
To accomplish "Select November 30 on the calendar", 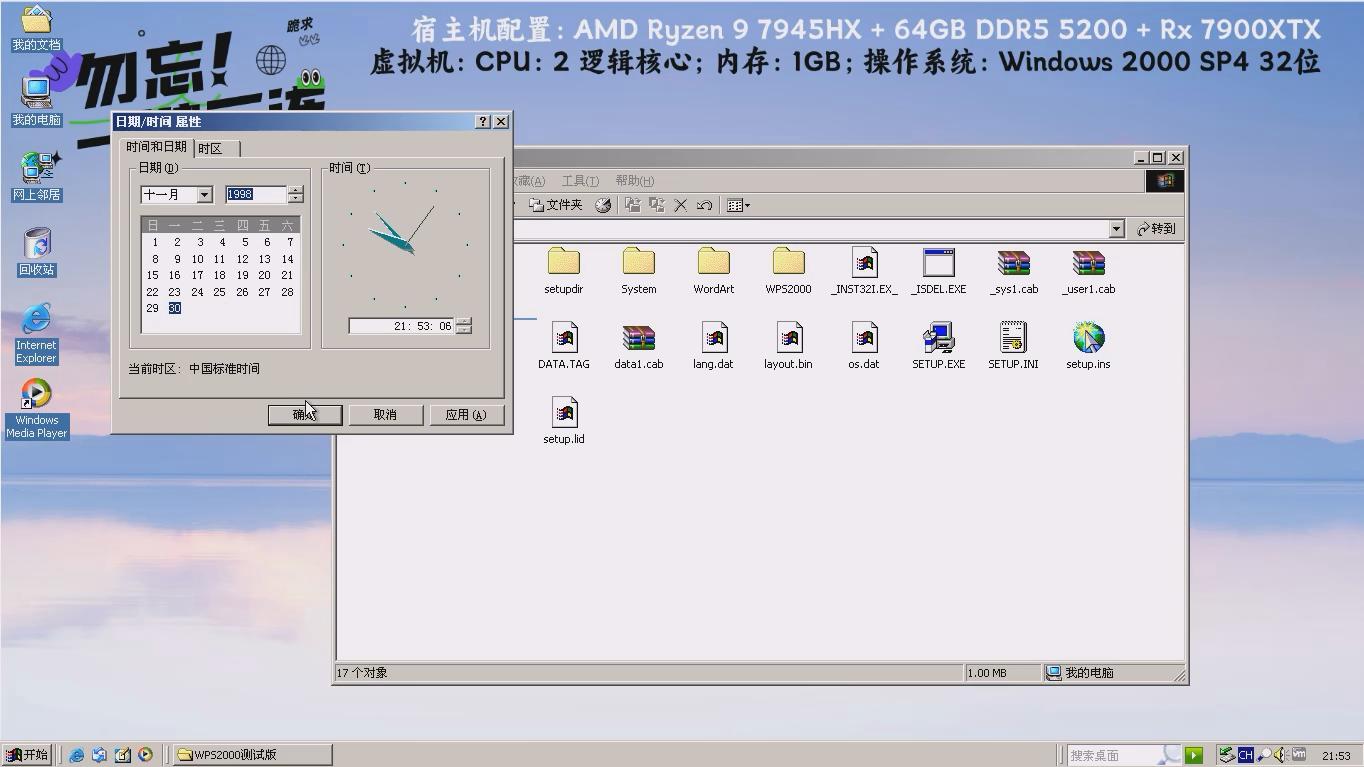I will [x=174, y=308].
